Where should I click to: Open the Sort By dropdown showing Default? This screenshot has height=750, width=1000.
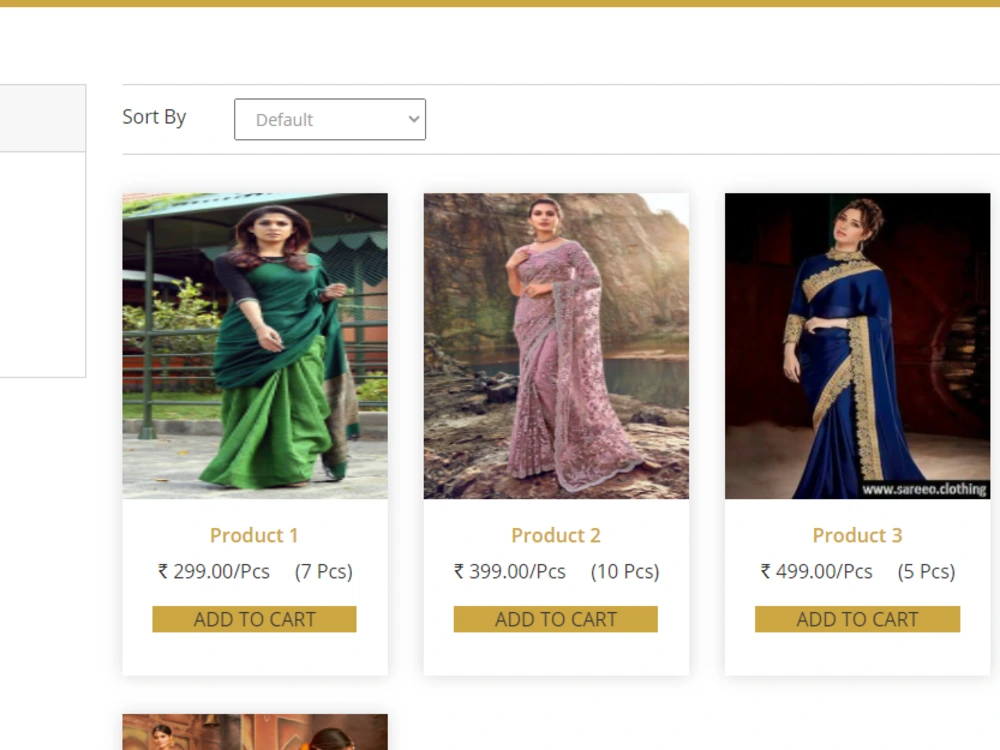(x=330, y=119)
